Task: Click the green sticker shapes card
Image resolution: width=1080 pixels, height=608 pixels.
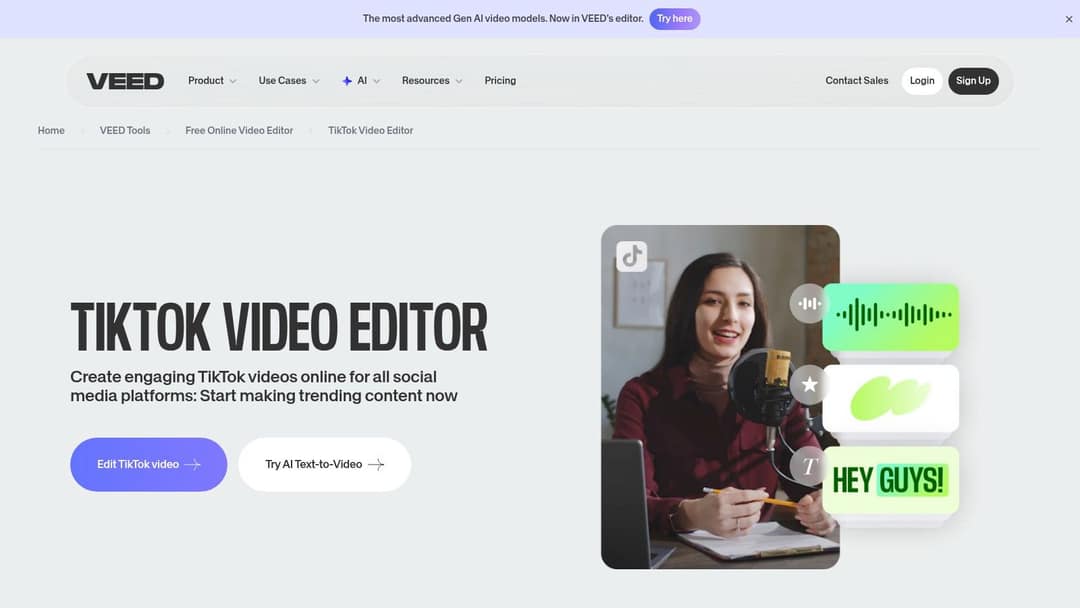Action: 891,398
